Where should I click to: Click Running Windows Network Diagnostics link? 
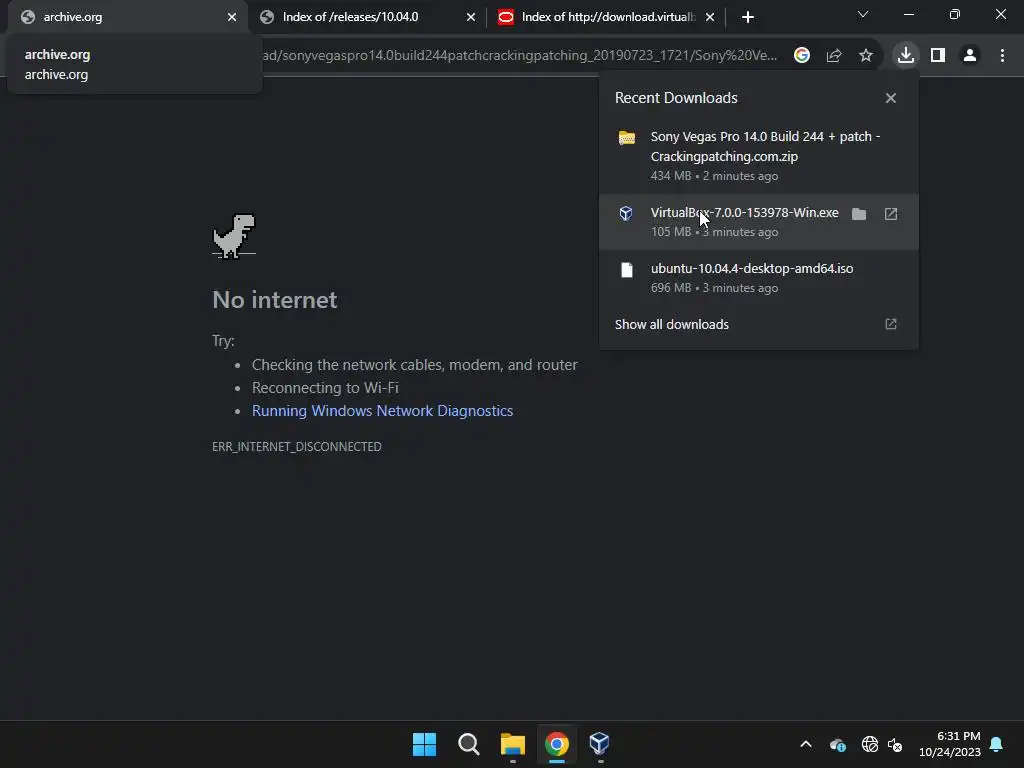(383, 411)
